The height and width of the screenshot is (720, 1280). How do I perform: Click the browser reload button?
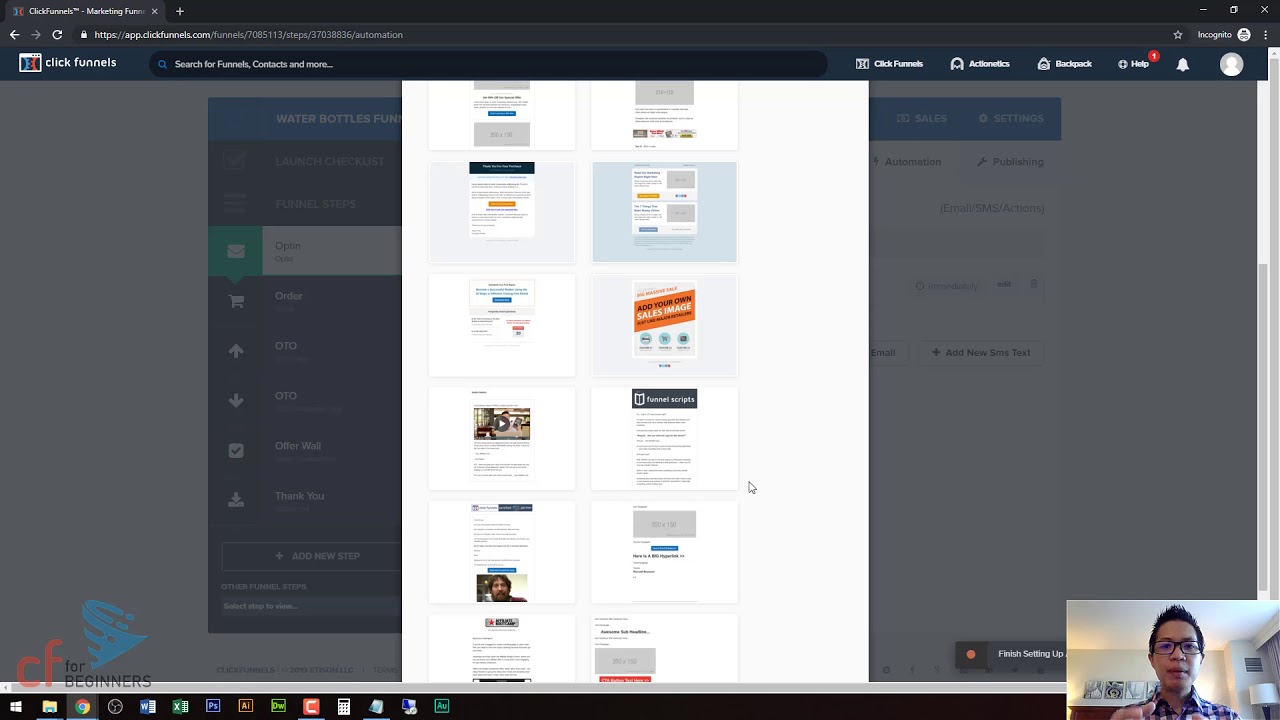point(57,34)
